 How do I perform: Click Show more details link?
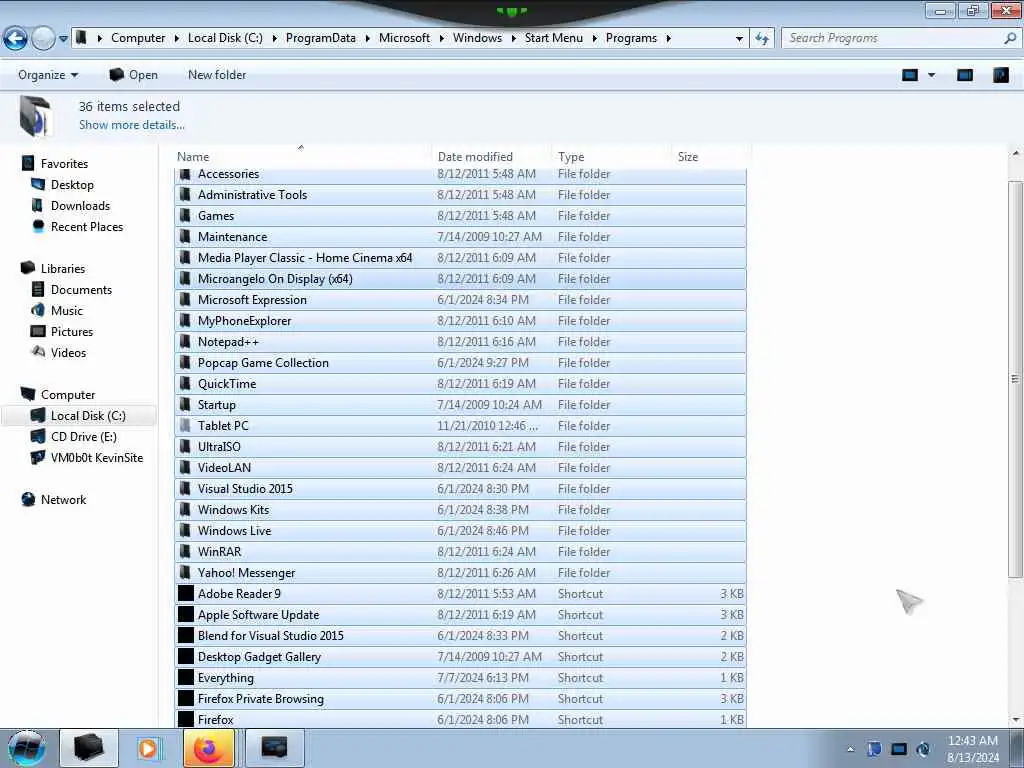click(132, 125)
